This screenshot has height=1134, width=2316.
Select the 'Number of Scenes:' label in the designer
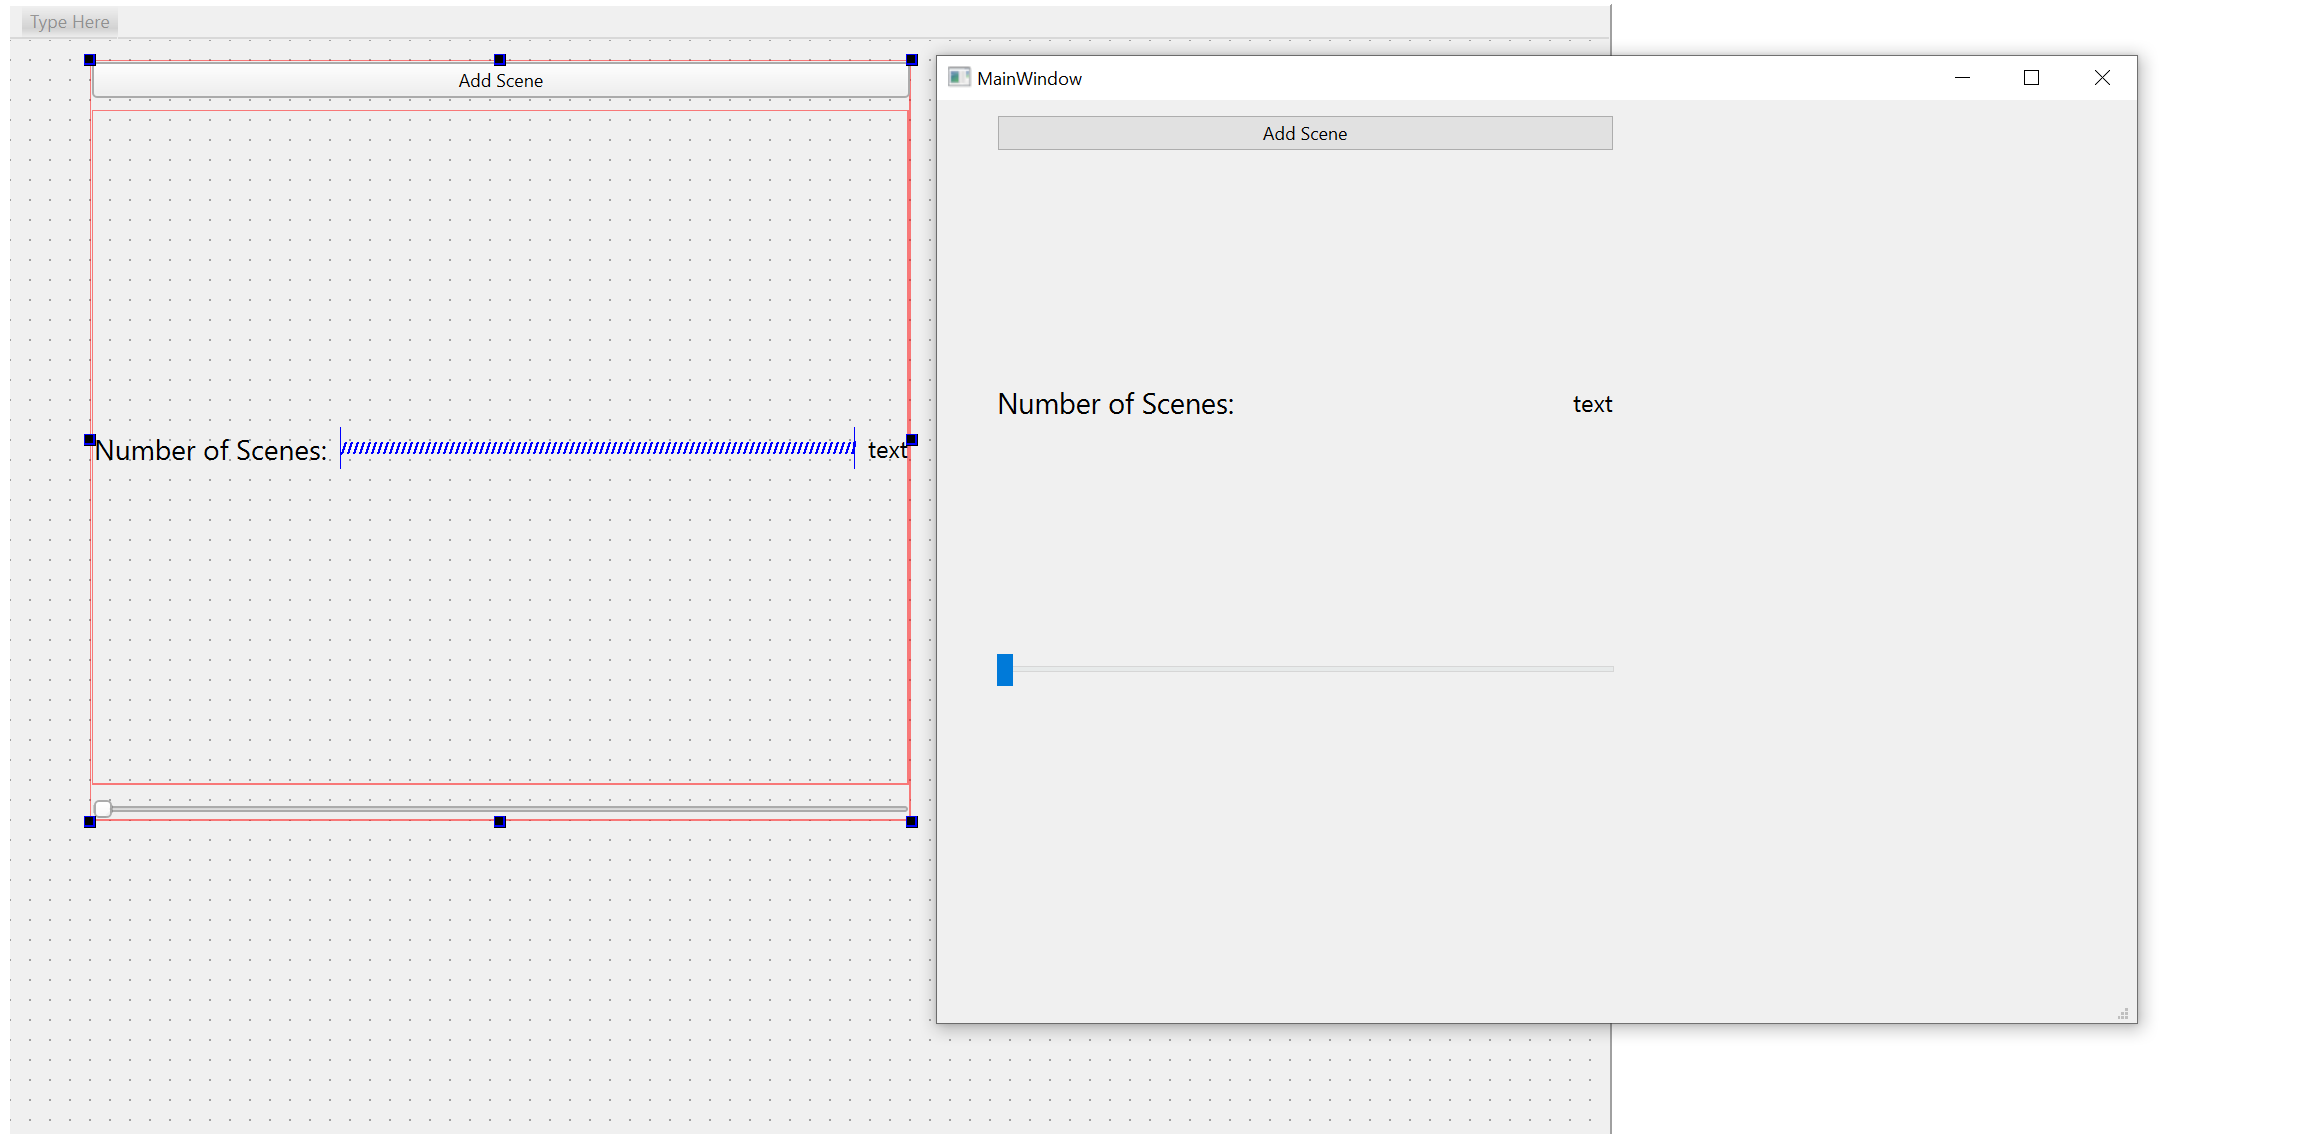tap(211, 450)
